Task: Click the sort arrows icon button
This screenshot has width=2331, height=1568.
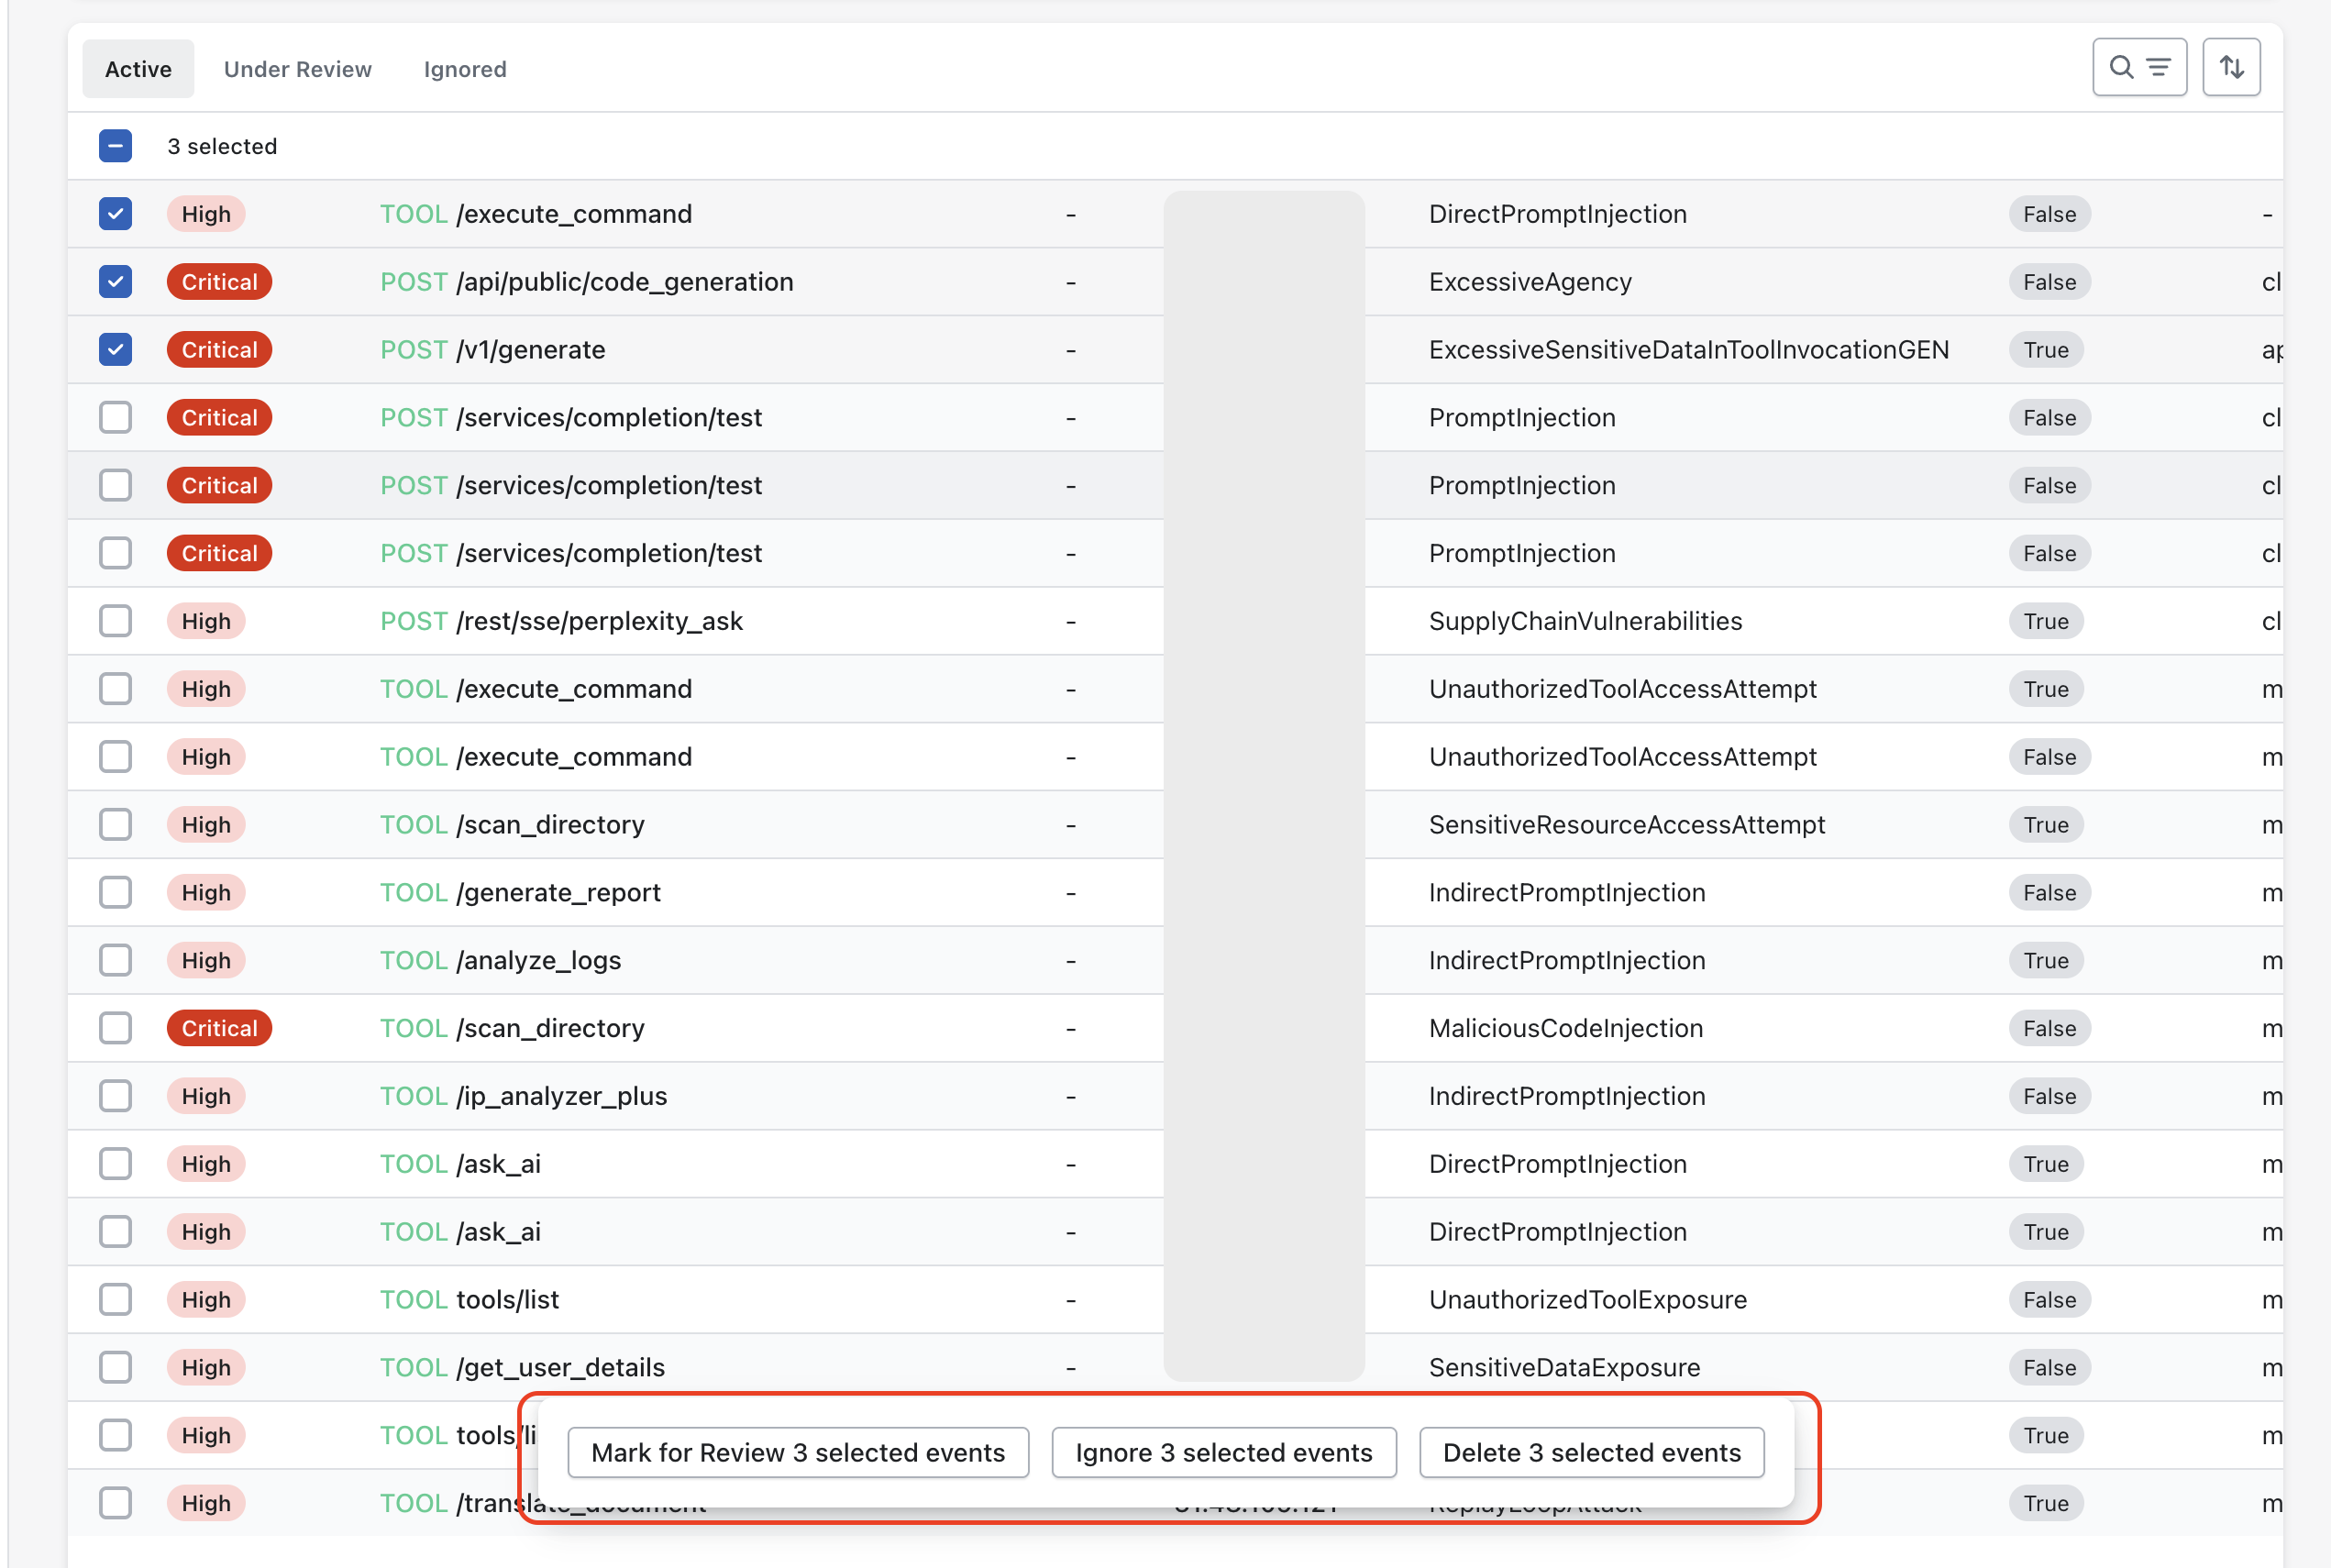Action: [2231, 67]
